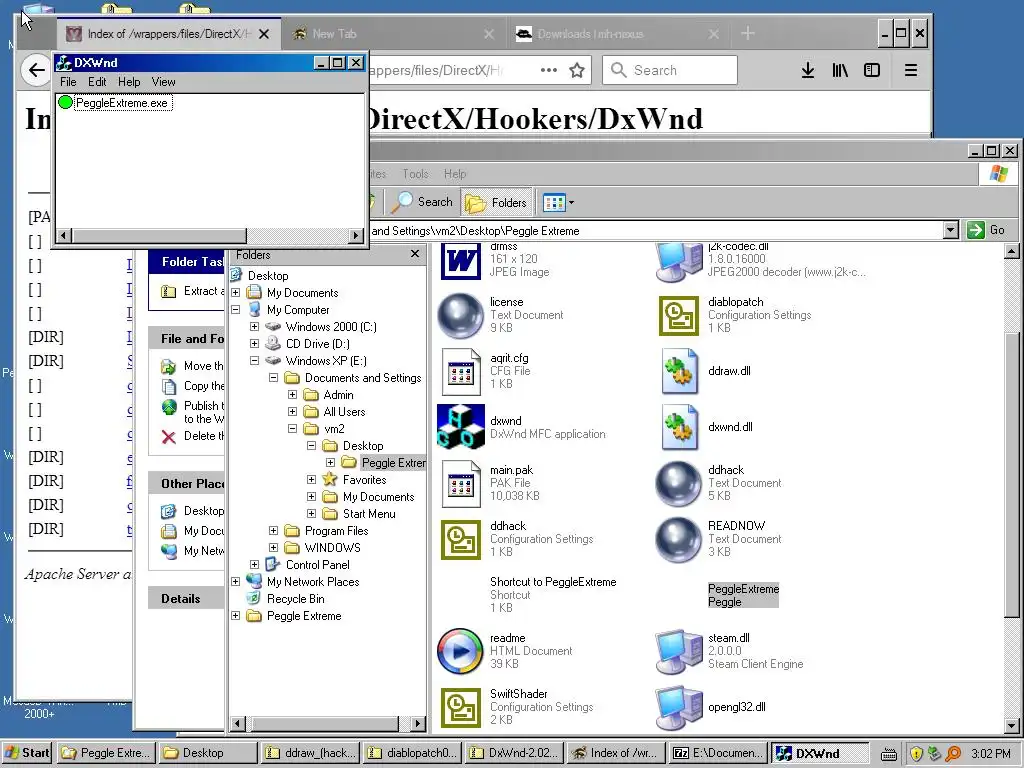Select the ddhack Text Document icon
This screenshot has height=768, width=1024.
click(679, 483)
